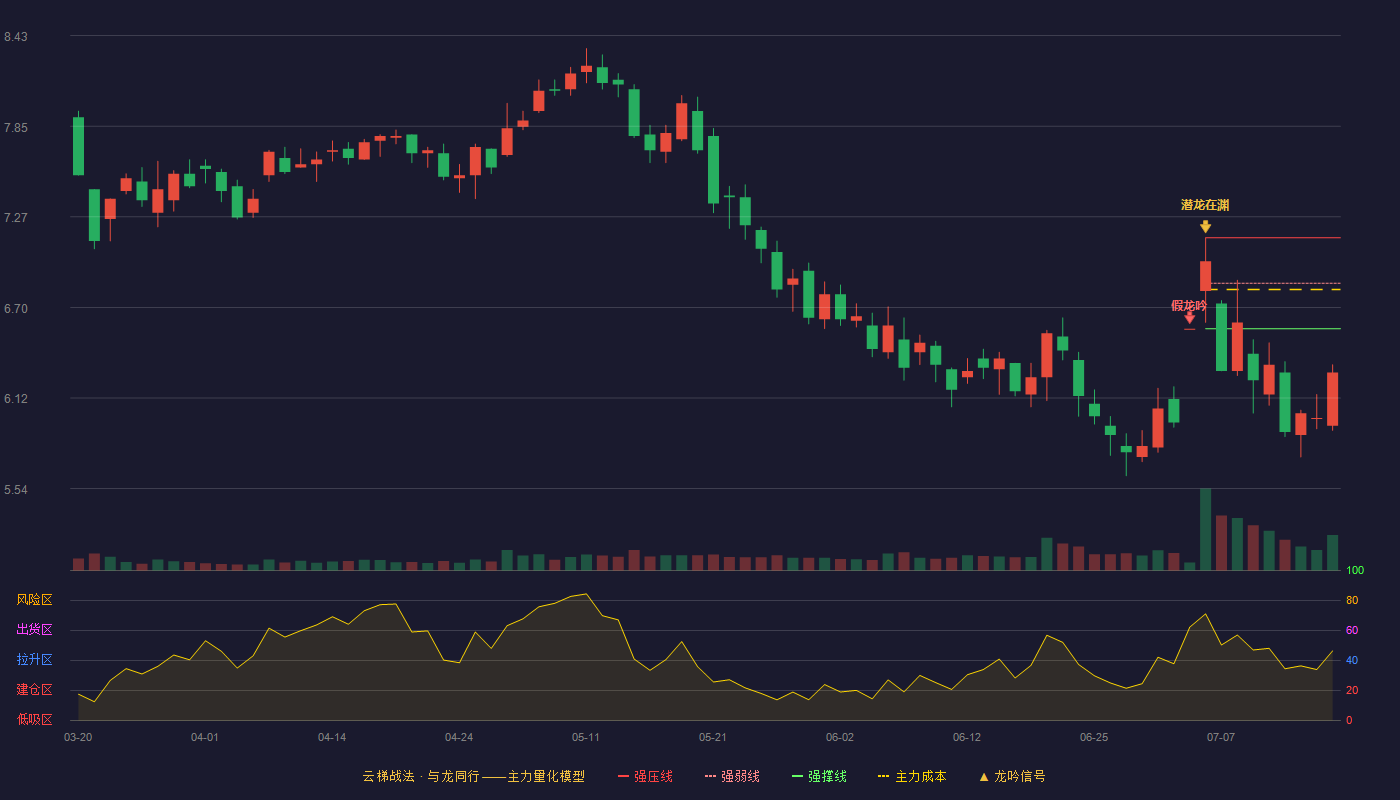Click the 03-20 date label
Image resolution: width=1400 pixels, height=800 pixels.
click(78, 737)
